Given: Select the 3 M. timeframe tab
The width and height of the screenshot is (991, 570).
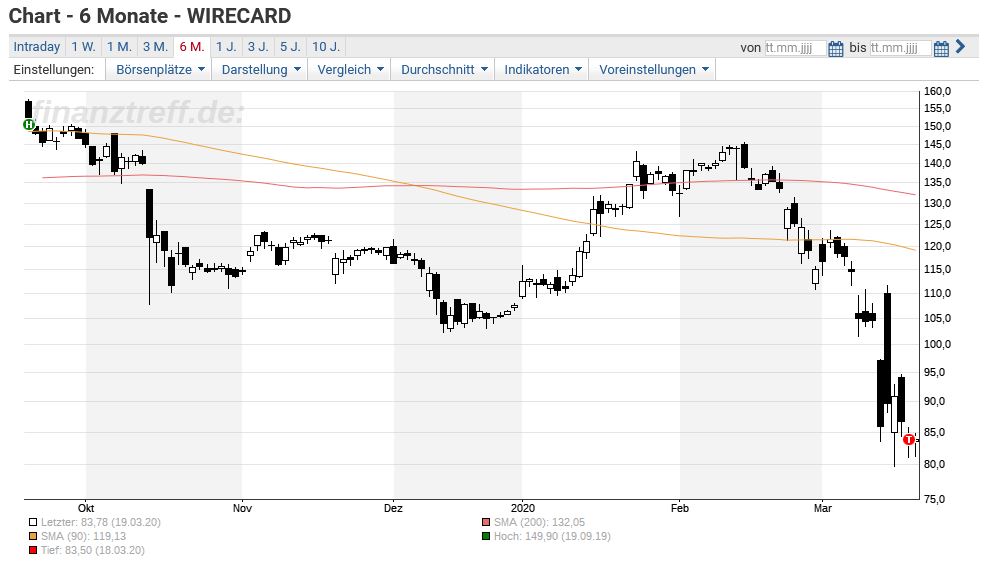Looking at the screenshot, I should click(x=155, y=47).
